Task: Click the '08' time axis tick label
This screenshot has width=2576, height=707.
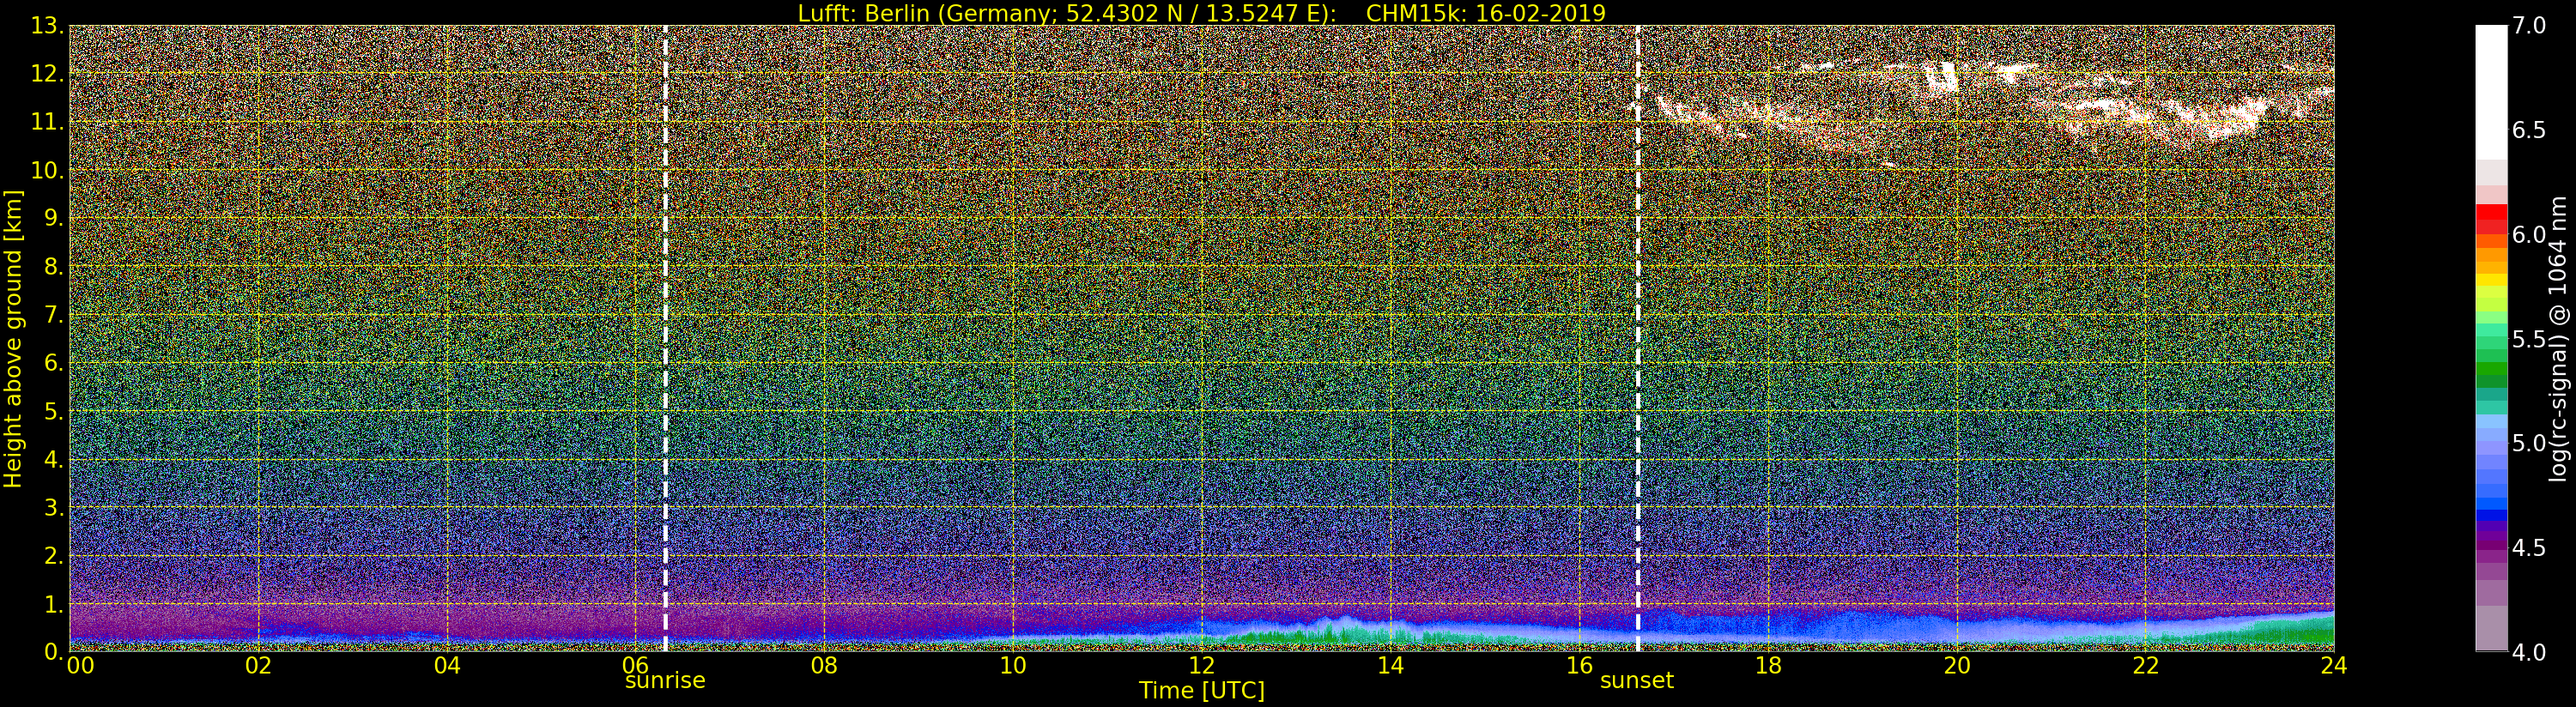Action: (824, 666)
